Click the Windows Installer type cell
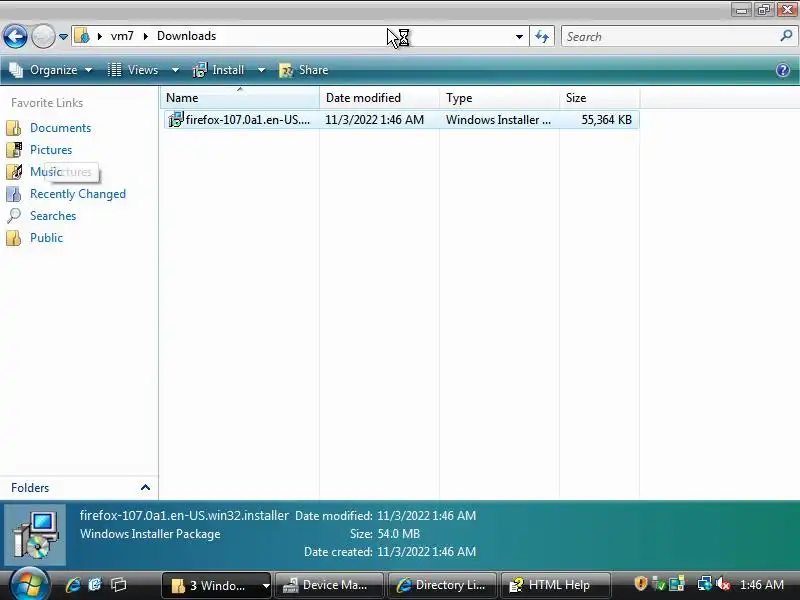Screen dimensions: 800x600 (x=498, y=120)
